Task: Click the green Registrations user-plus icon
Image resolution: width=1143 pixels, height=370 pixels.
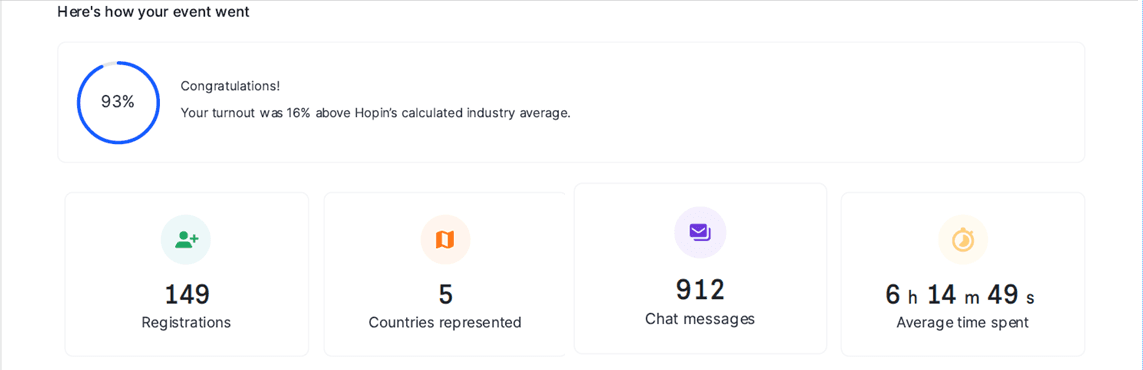Action: click(x=186, y=239)
